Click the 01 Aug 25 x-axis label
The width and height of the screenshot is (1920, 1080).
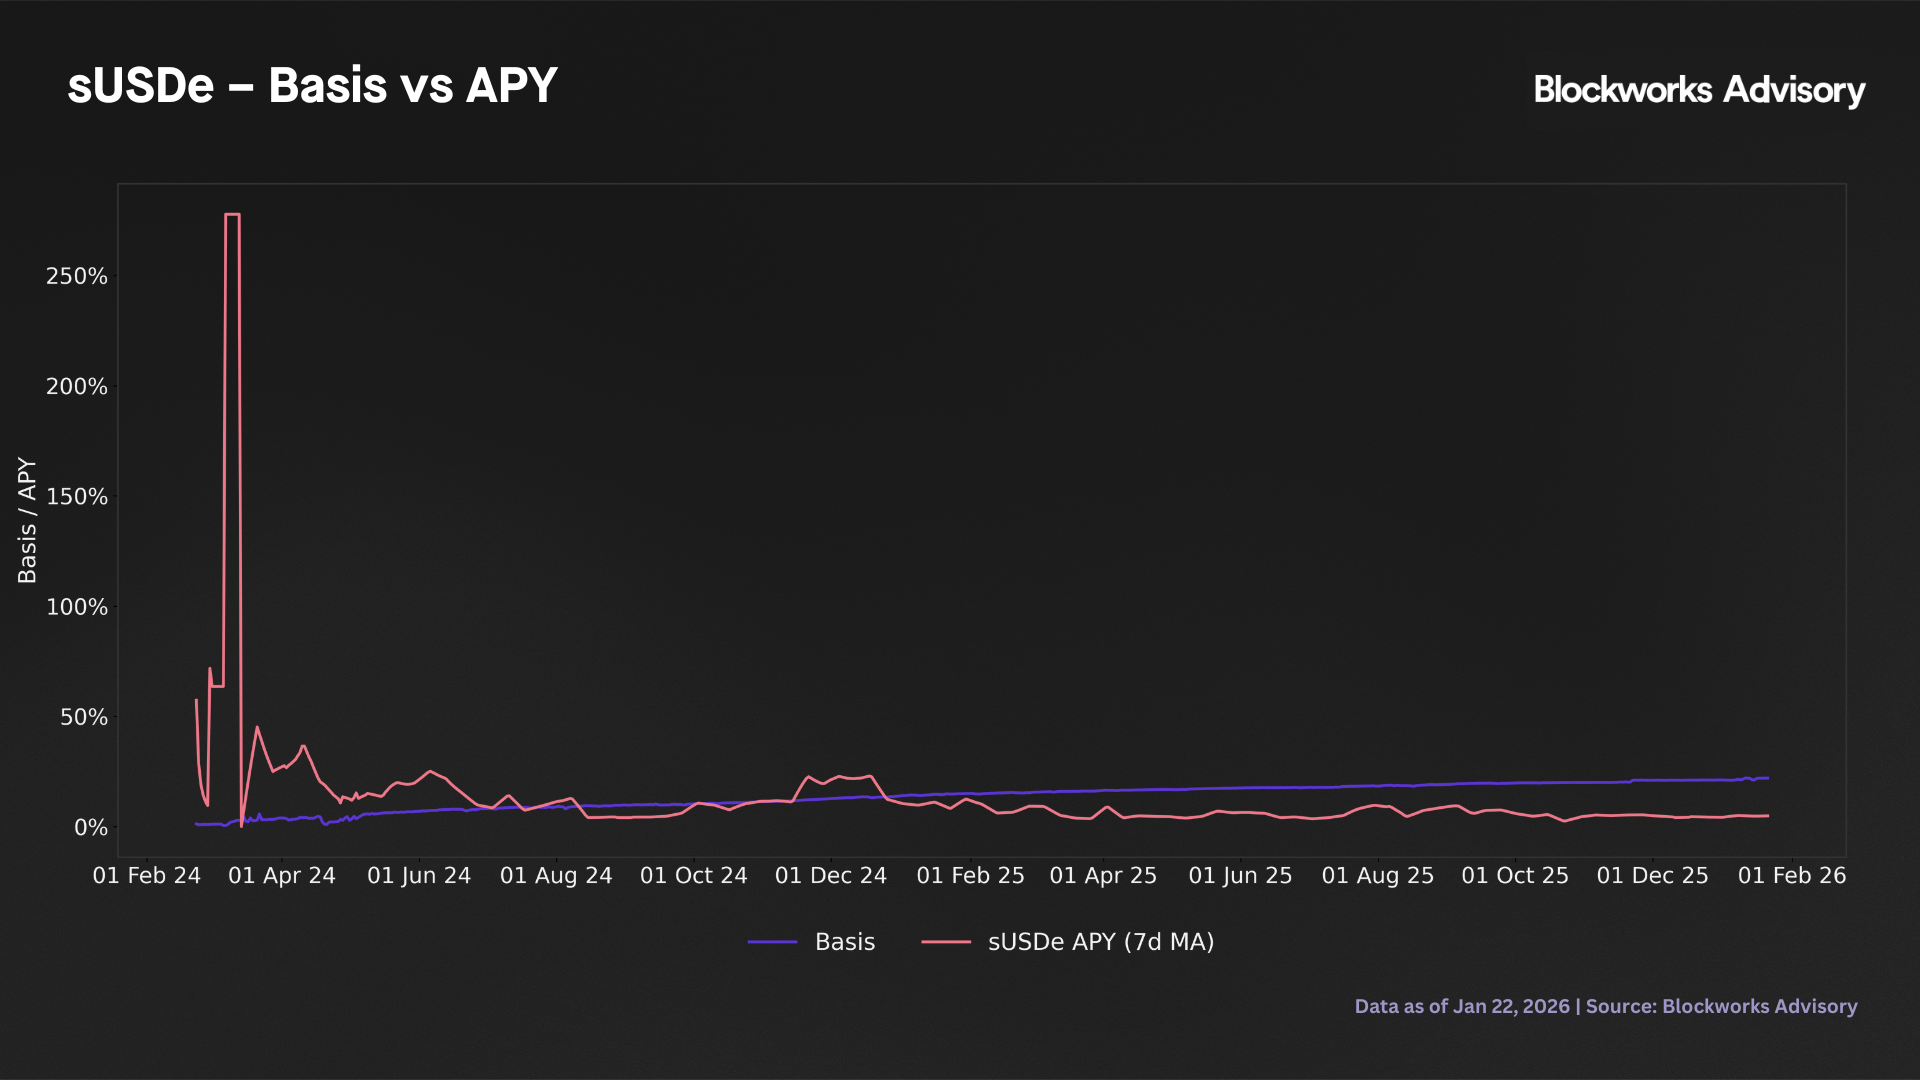coord(1377,875)
